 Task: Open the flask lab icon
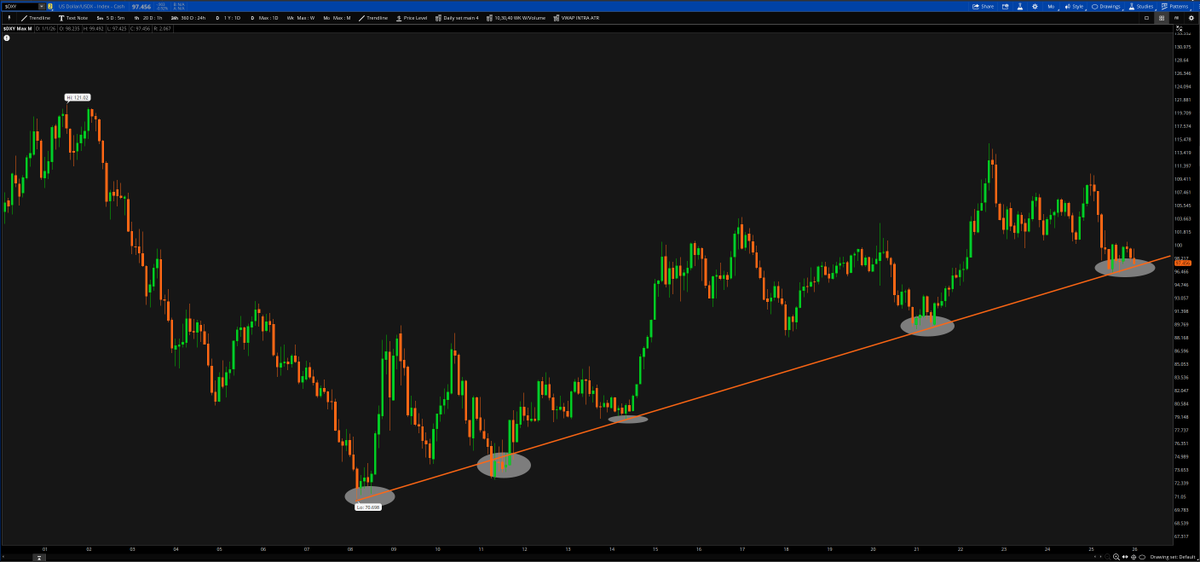pos(1020,6)
